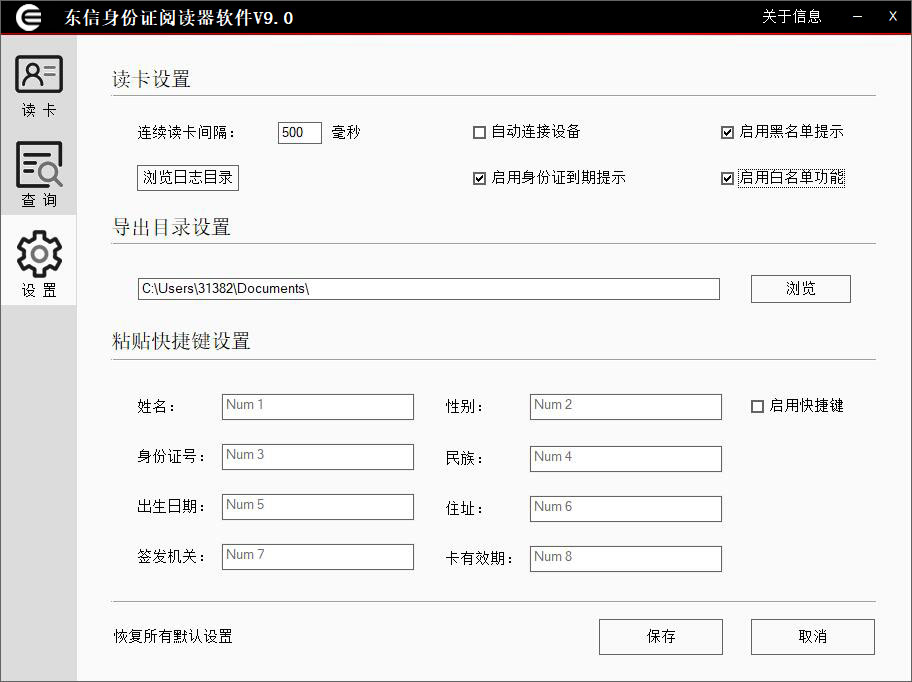Image resolution: width=912 pixels, height=682 pixels.
Task: Click 浏览日志目录 to browse log directory
Action: click(187, 177)
